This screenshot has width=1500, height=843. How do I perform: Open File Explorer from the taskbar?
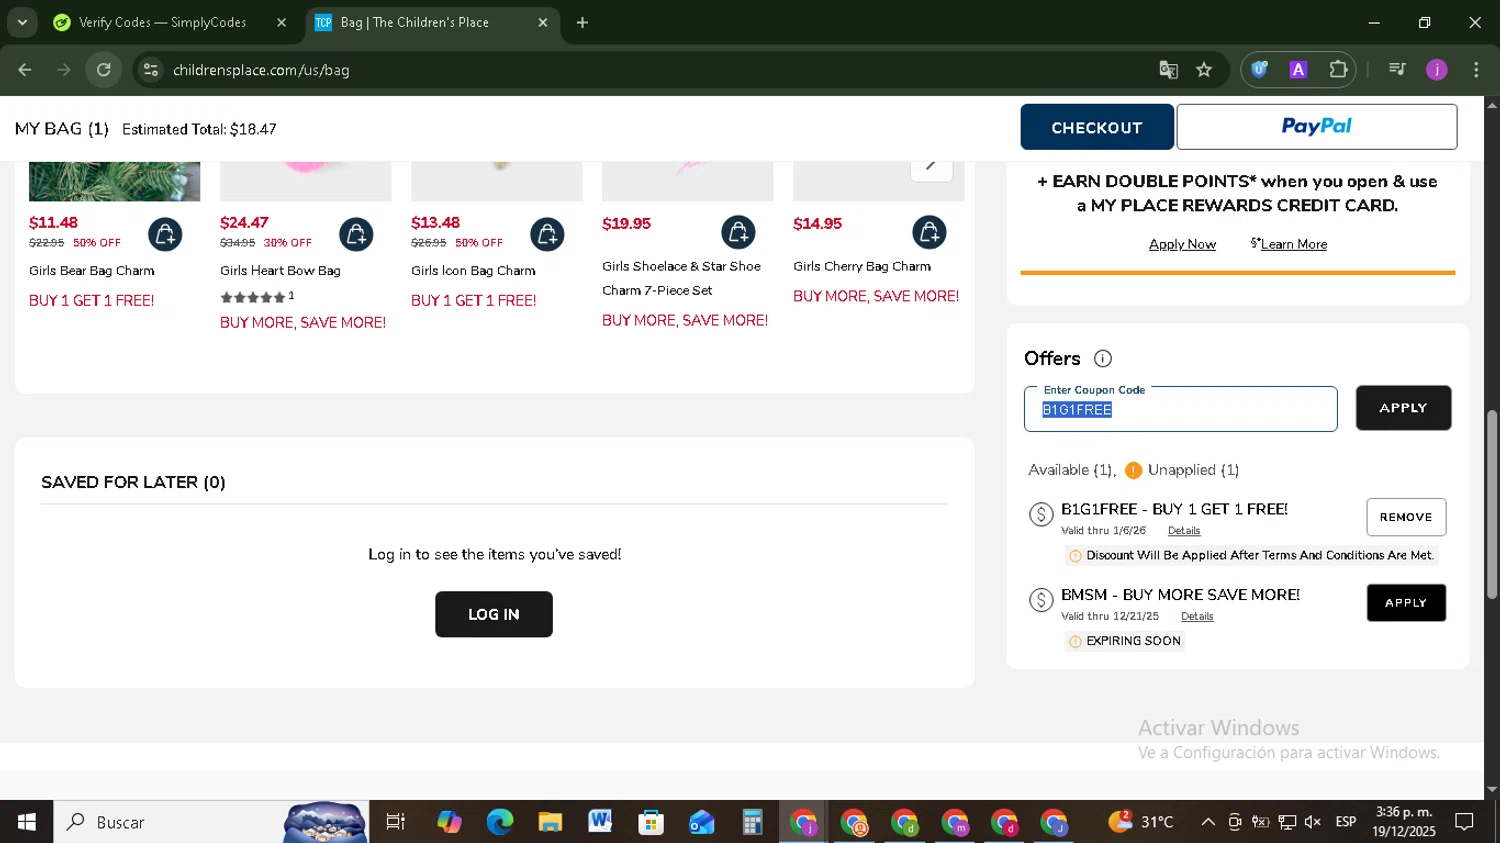pyautogui.click(x=550, y=822)
